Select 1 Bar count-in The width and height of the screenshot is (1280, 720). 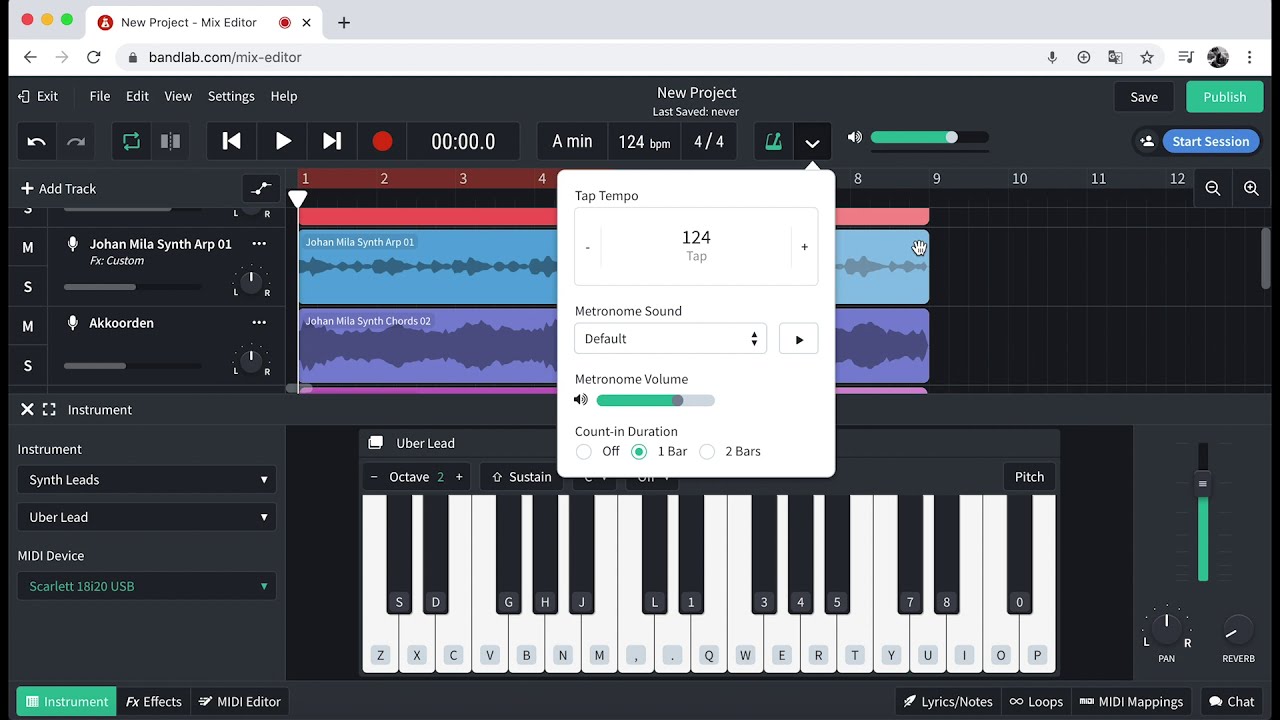tap(639, 452)
